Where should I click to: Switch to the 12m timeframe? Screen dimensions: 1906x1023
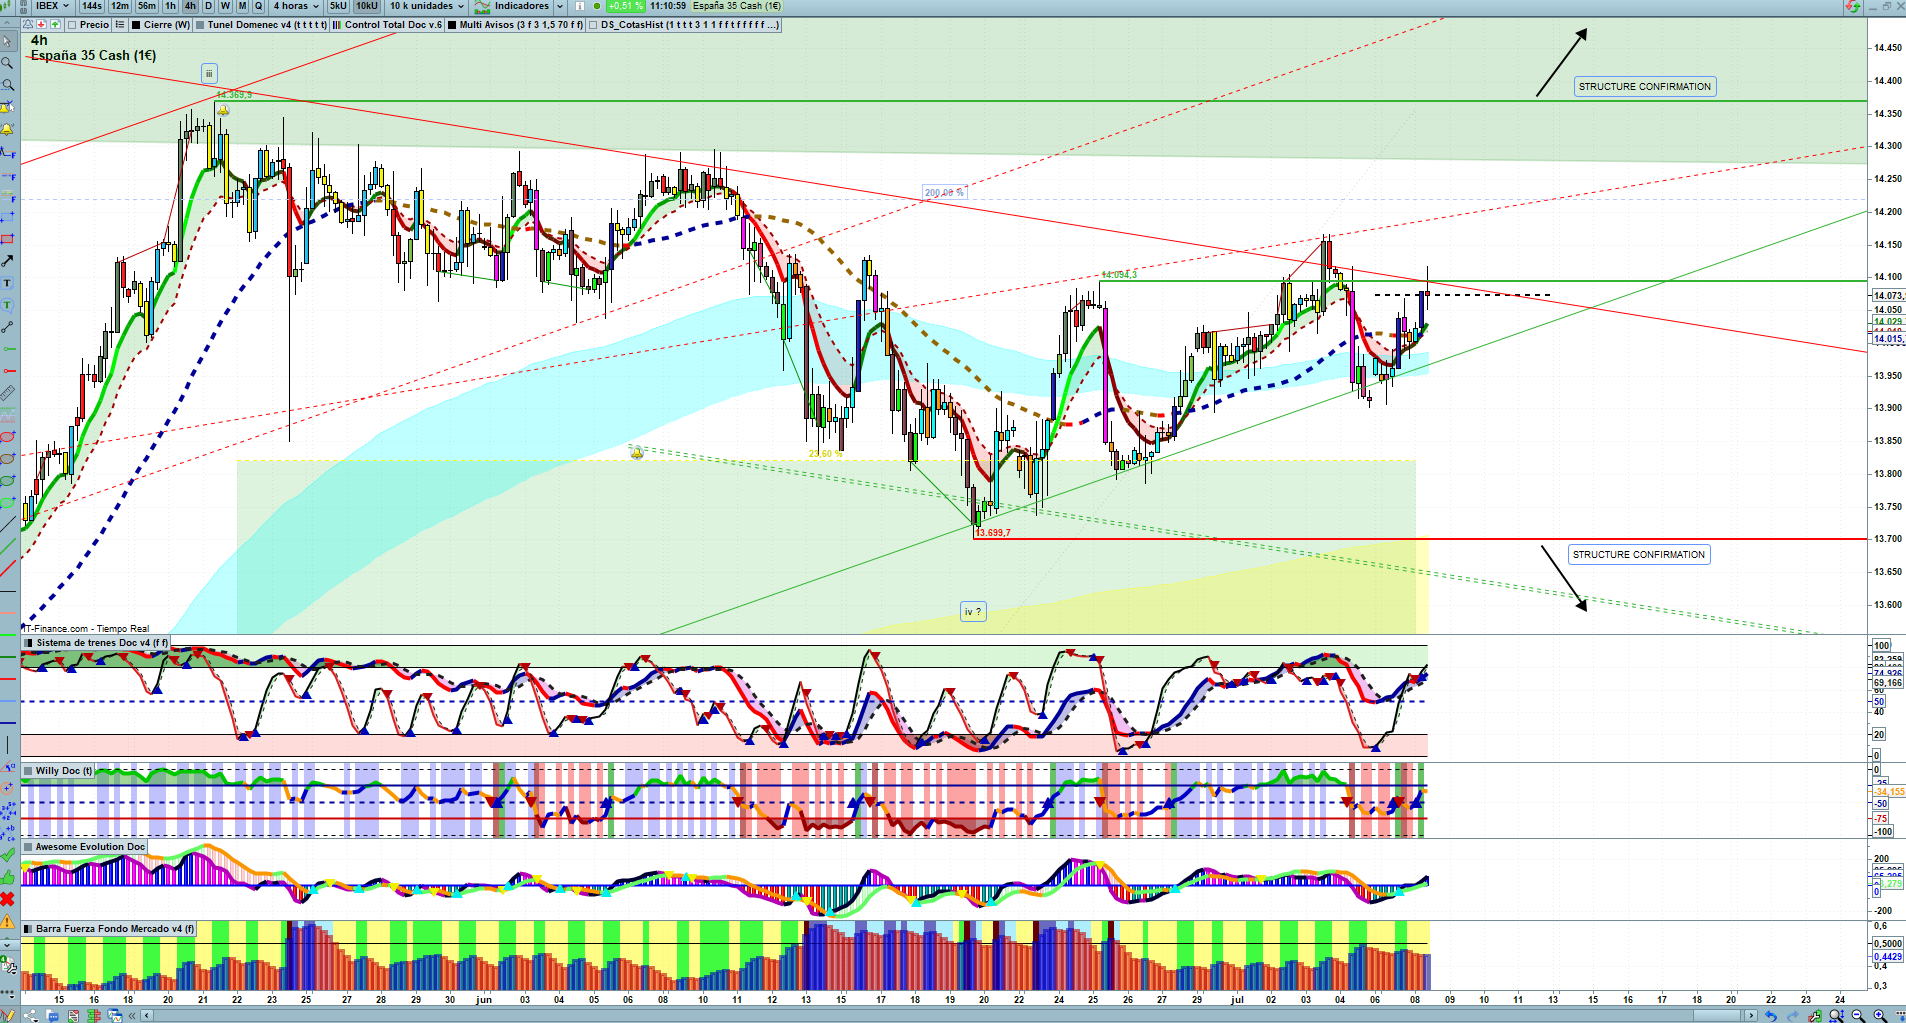tap(120, 6)
